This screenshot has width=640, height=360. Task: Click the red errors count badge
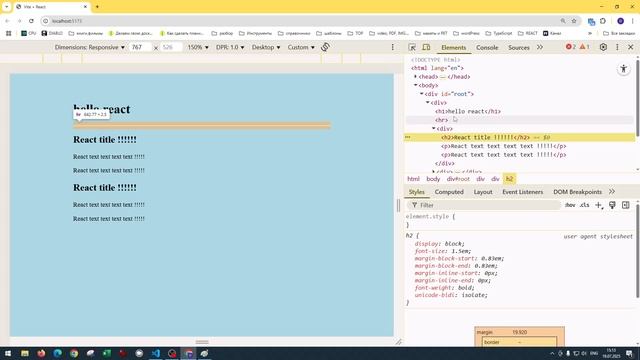point(571,47)
